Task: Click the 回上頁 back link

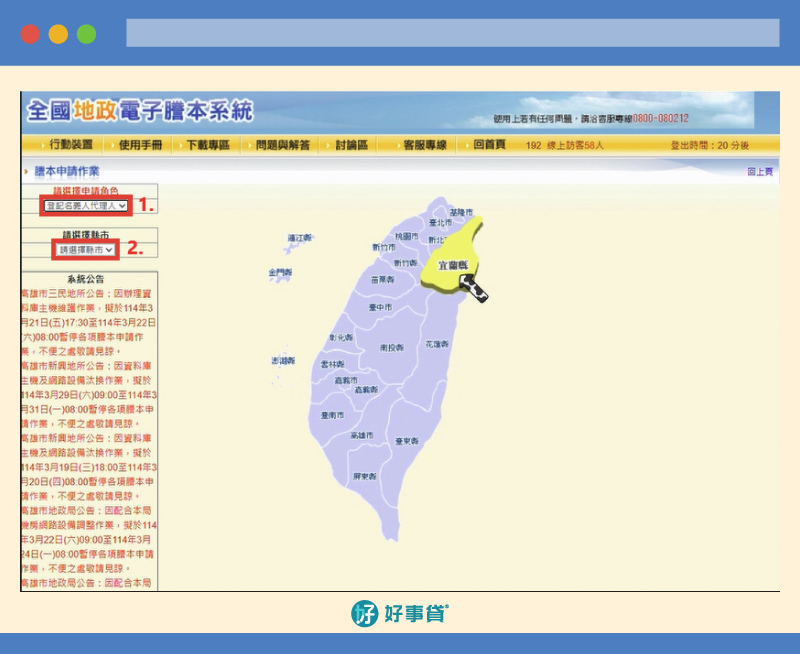Action: pyautogui.click(x=760, y=172)
